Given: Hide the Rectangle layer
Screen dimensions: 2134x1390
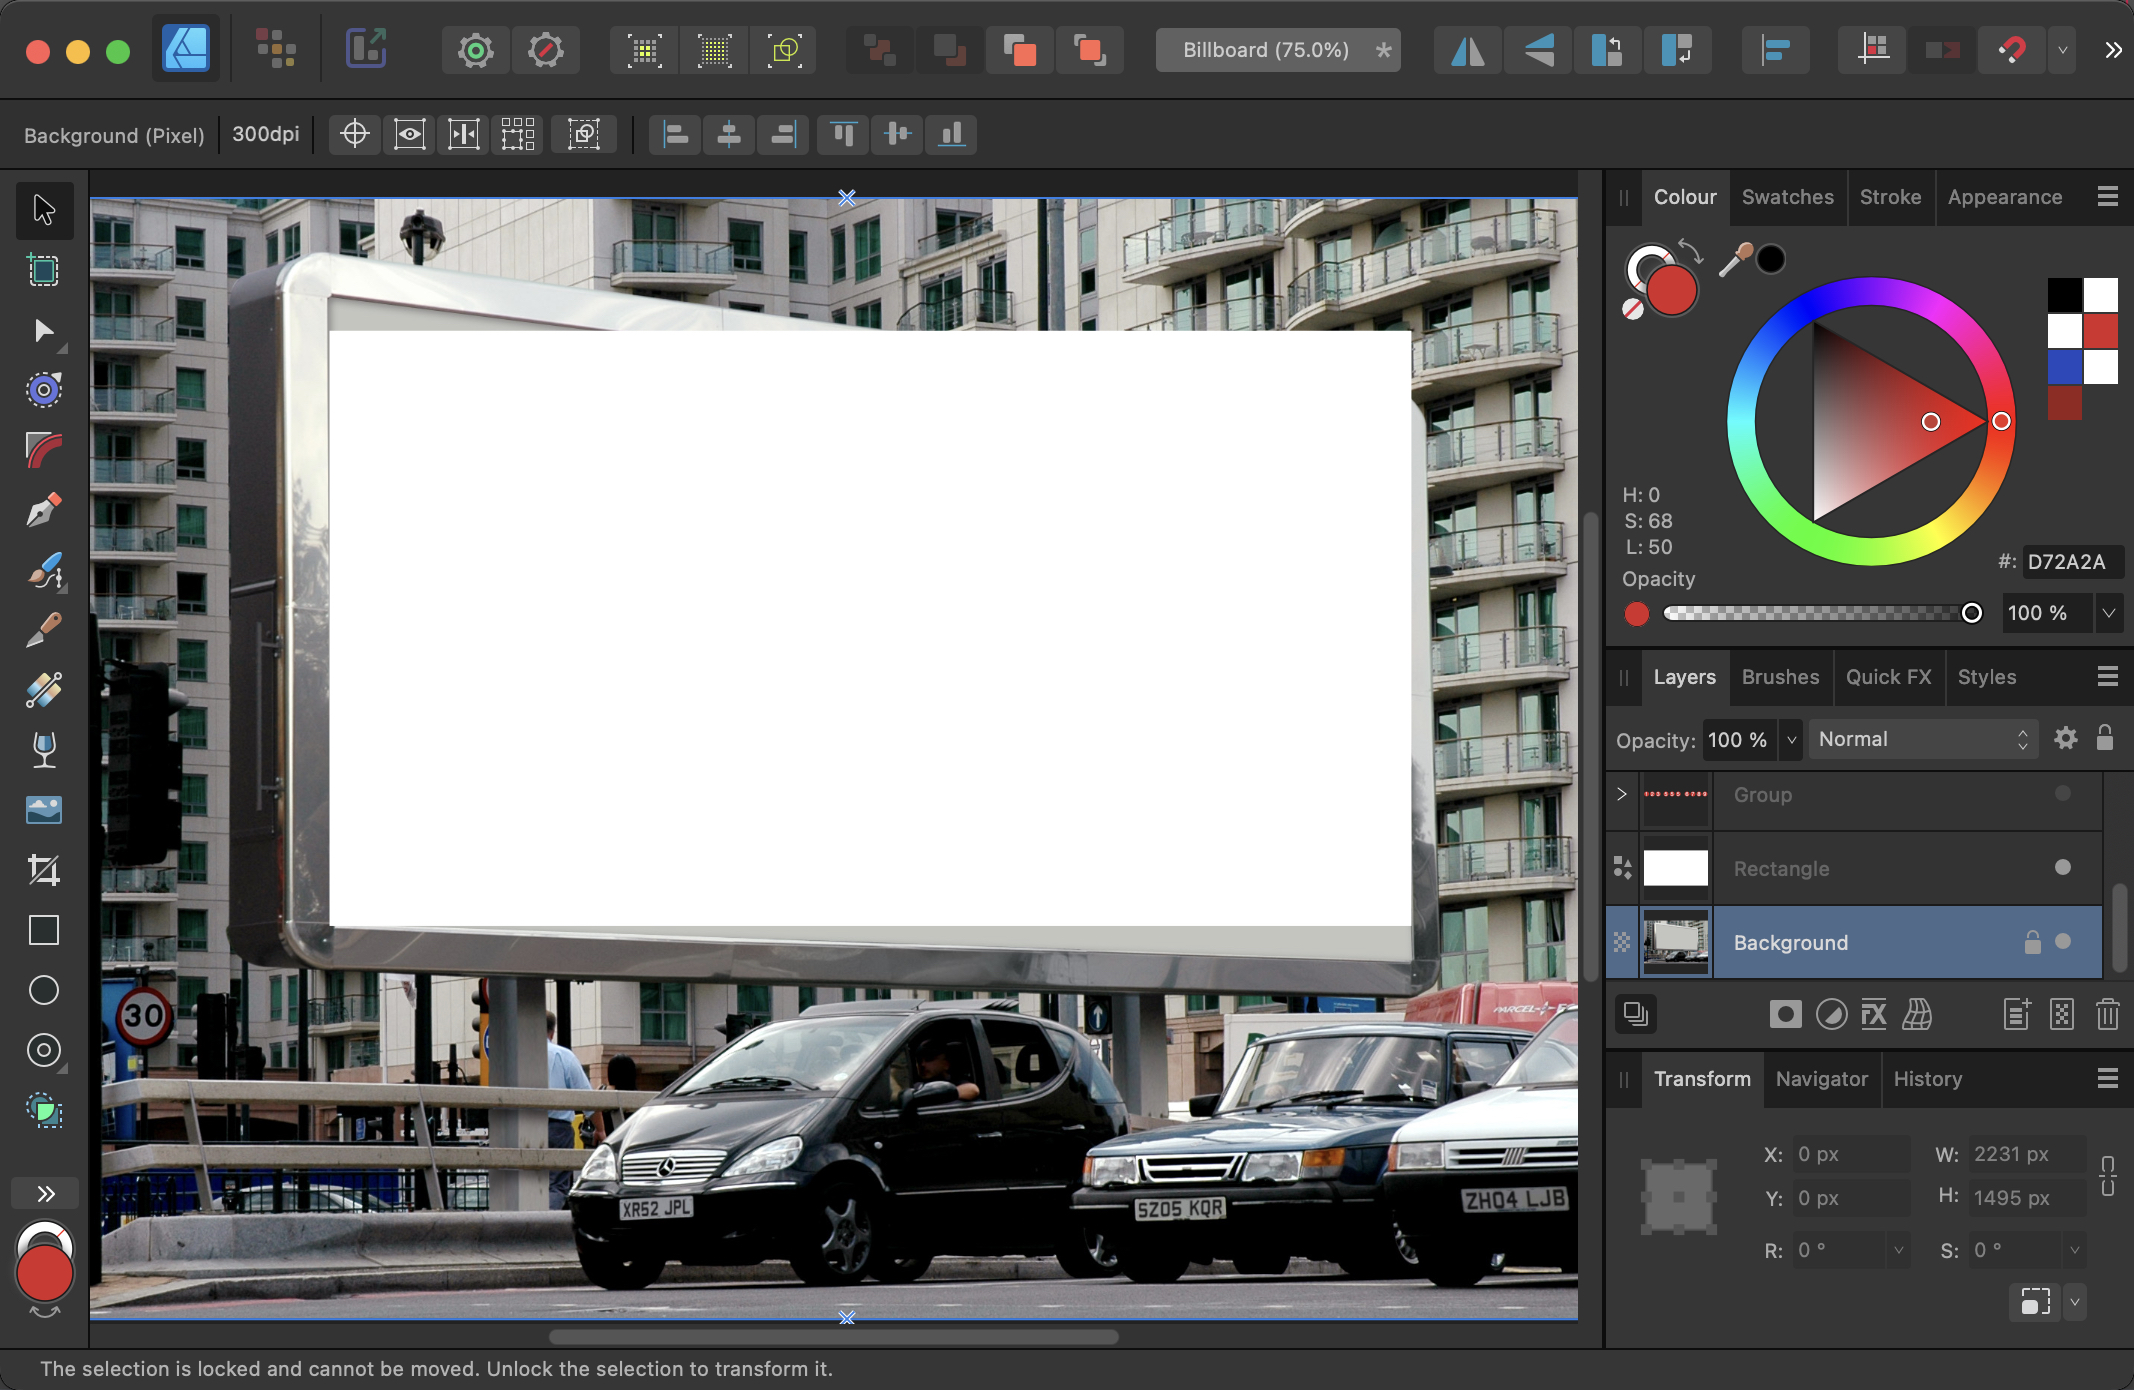Looking at the screenshot, I should (2062, 867).
